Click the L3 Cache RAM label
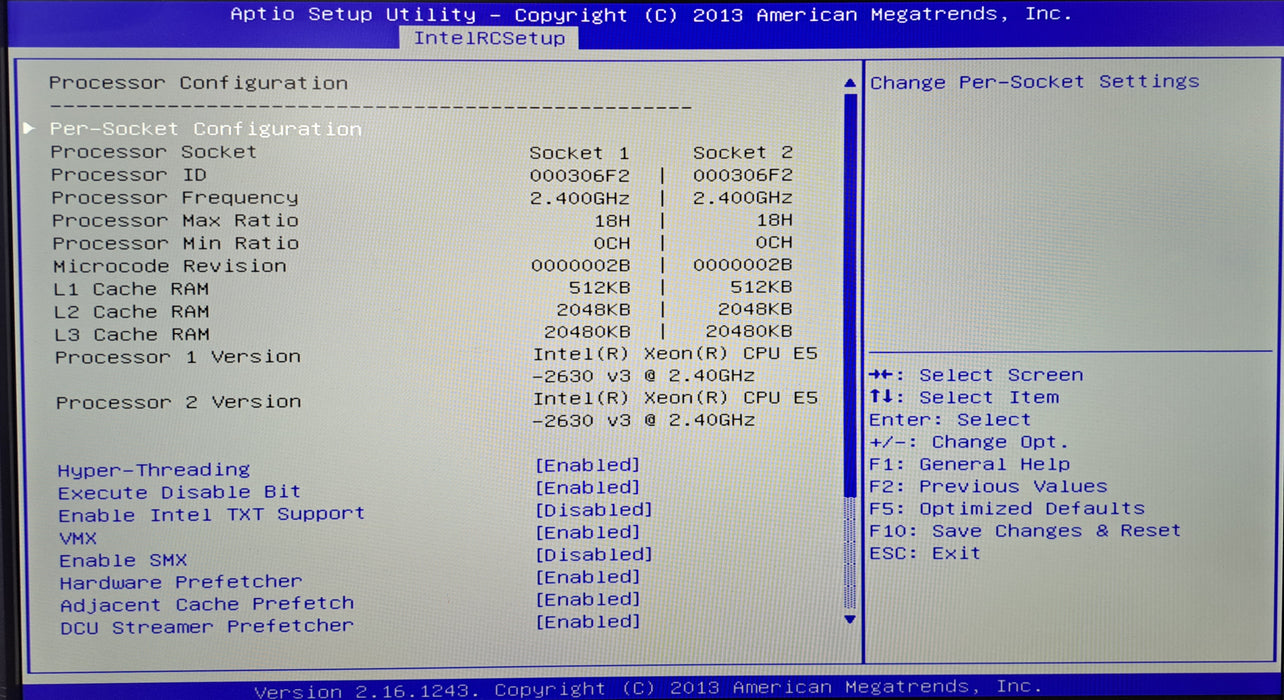This screenshot has width=1284, height=700. 132,335
